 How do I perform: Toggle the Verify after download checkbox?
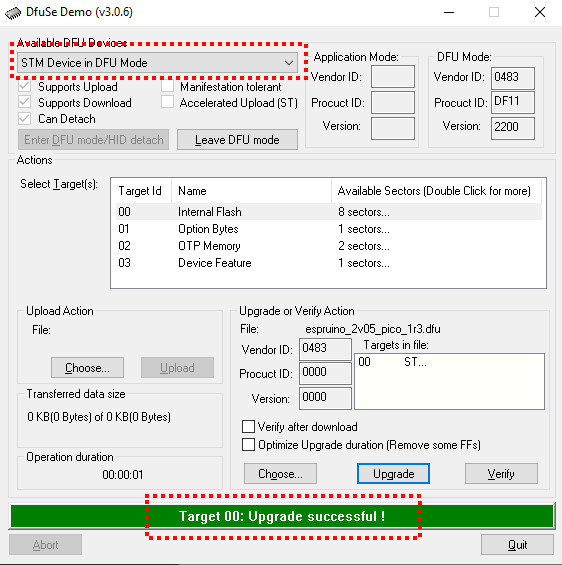coord(248,427)
